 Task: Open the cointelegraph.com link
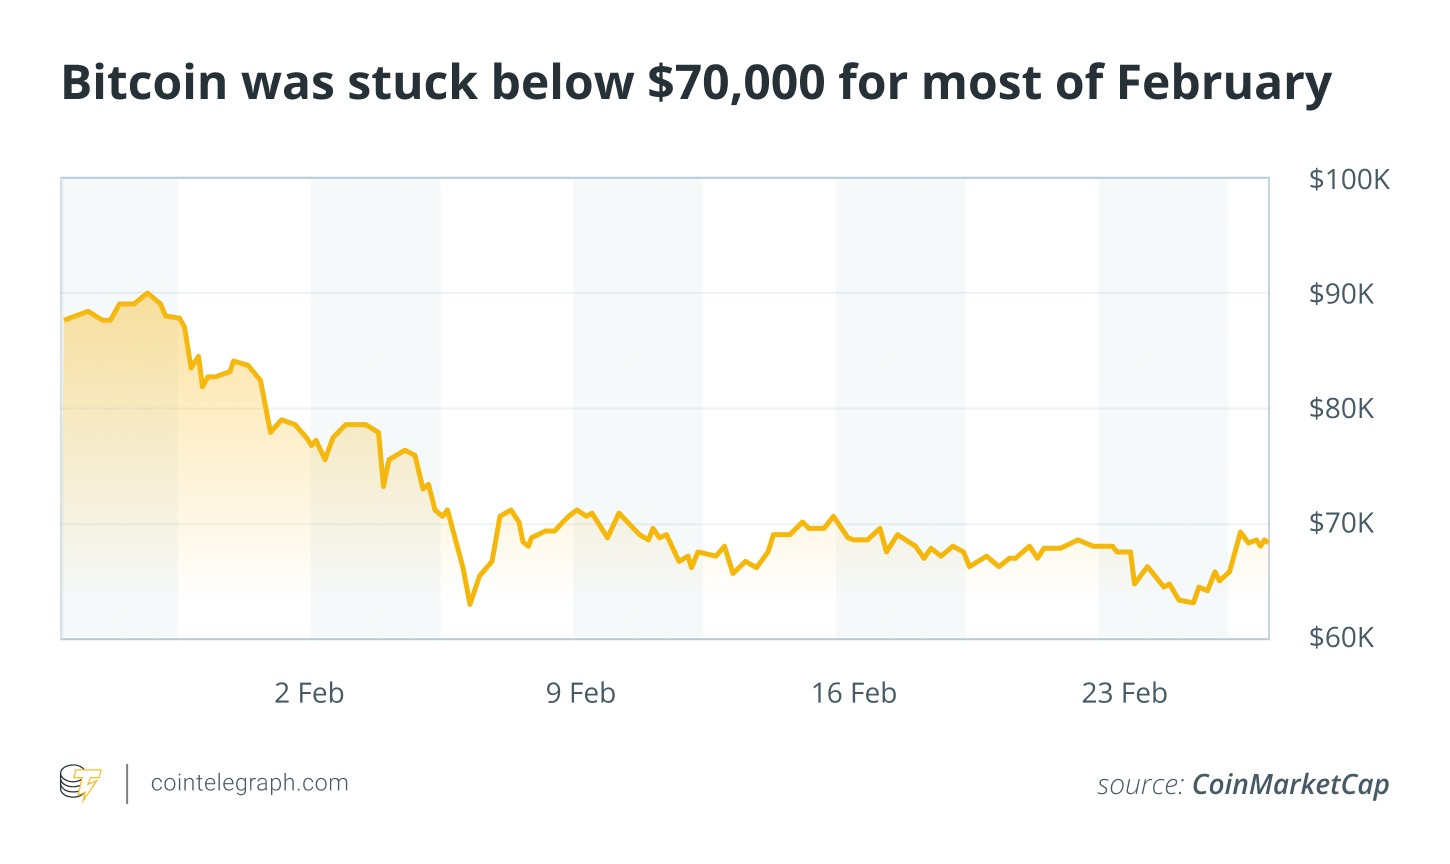click(249, 782)
